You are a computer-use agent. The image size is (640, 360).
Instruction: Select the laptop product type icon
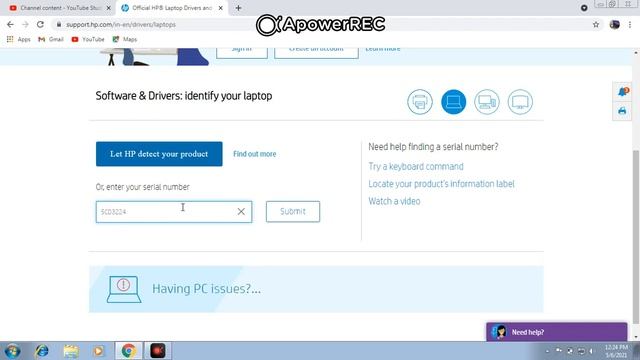point(453,102)
